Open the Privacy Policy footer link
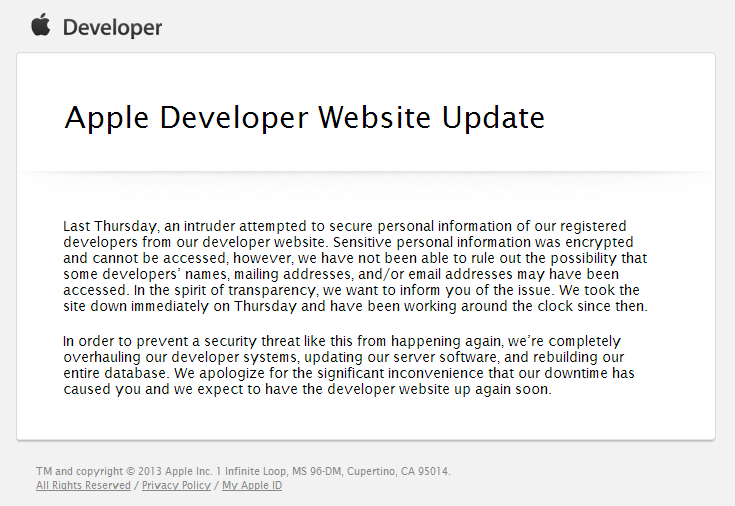735x506 pixels. click(176, 485)
